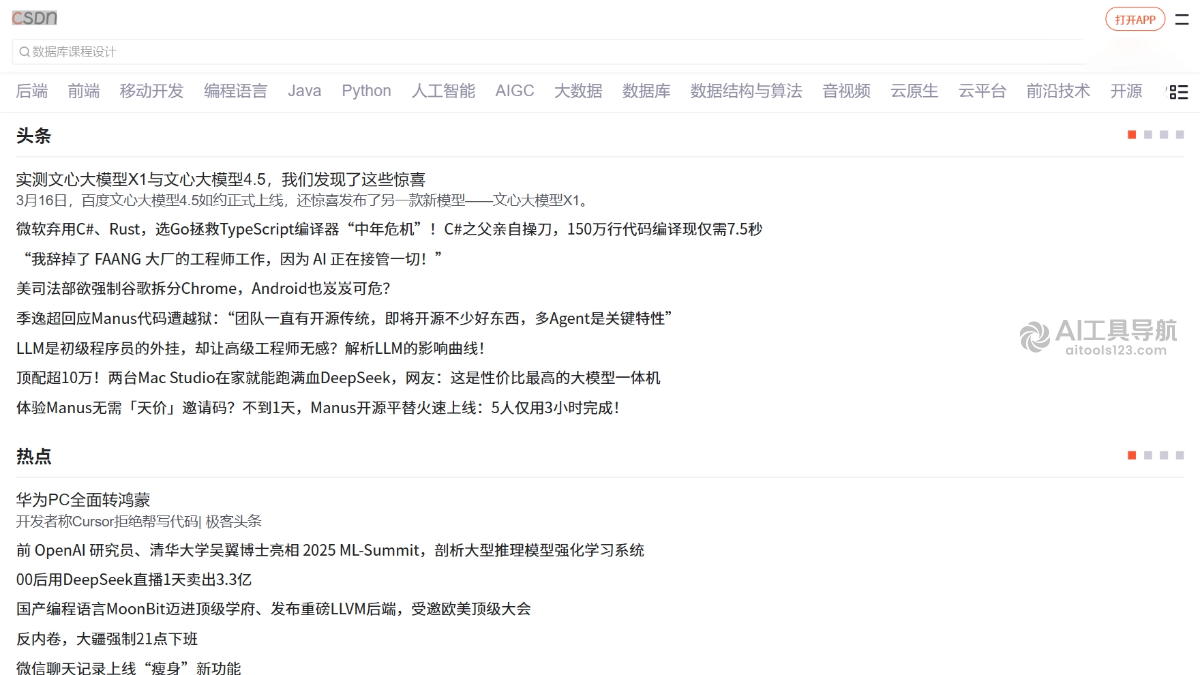
Task: Go to the Java tab
Action: 305,91
